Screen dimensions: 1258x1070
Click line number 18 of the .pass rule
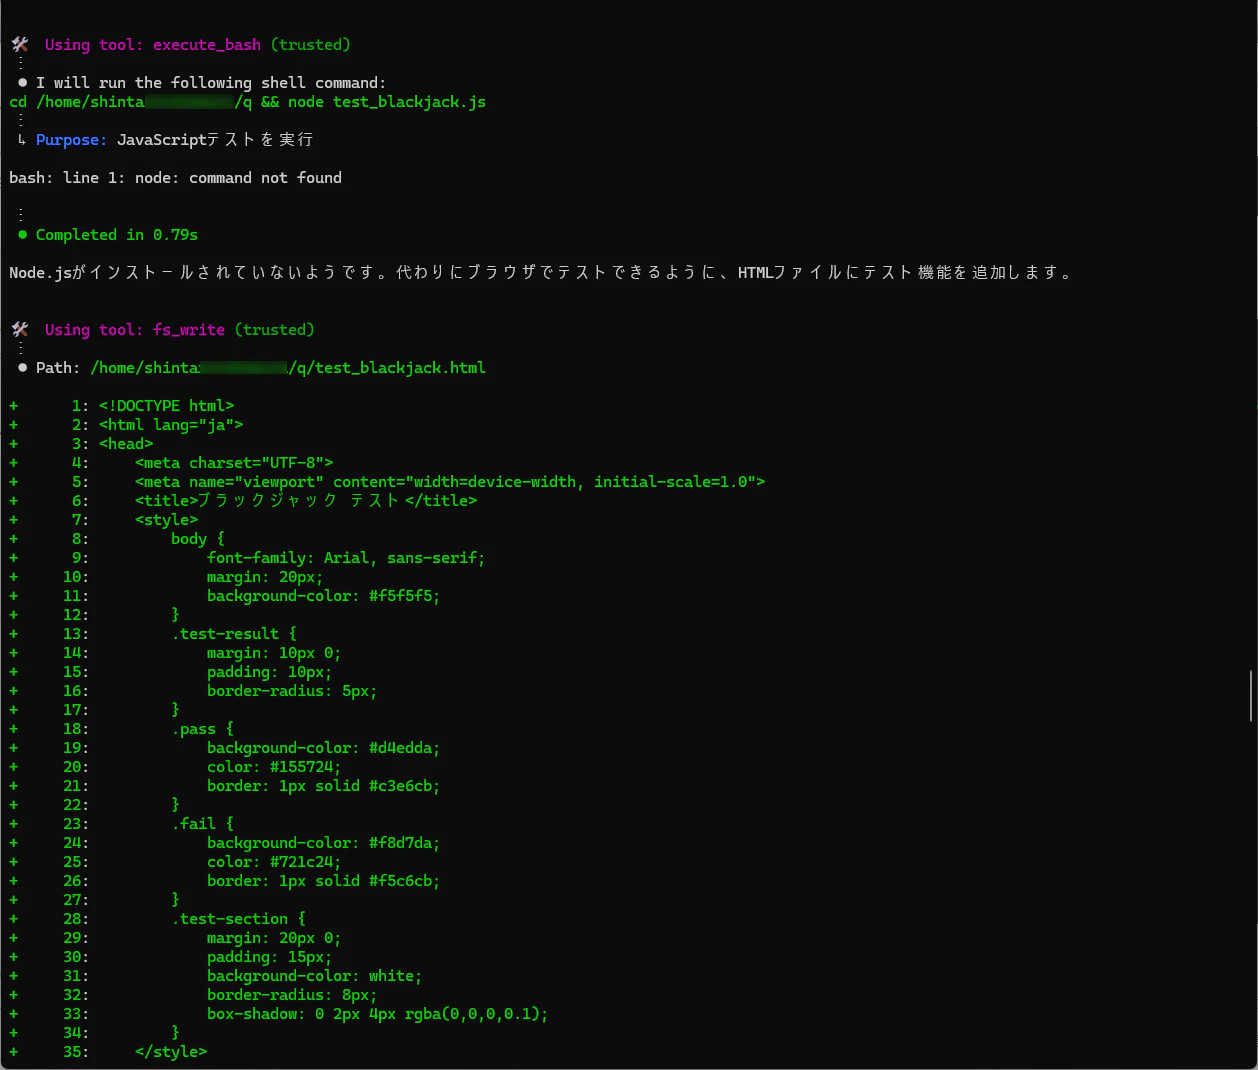[x=76, y=729]
